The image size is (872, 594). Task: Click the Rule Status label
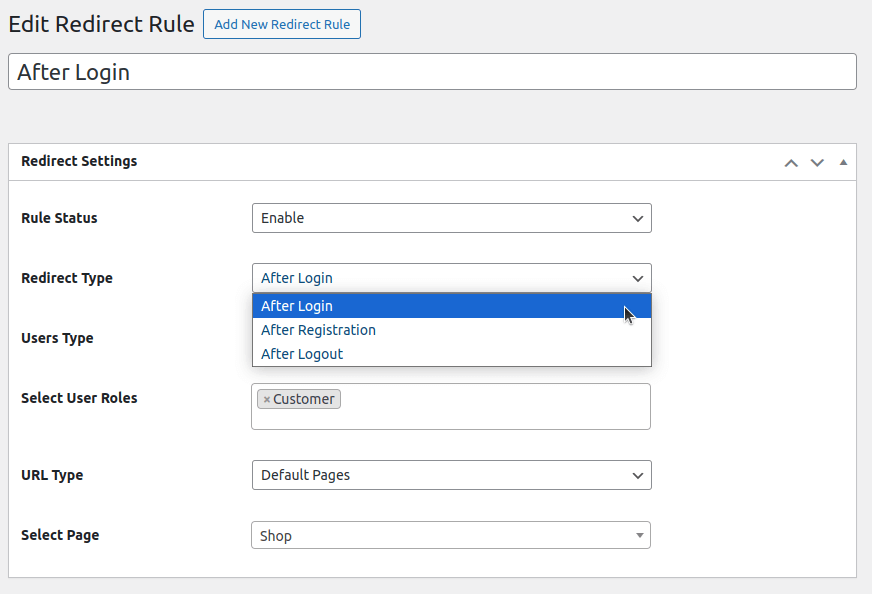(59, 218)
